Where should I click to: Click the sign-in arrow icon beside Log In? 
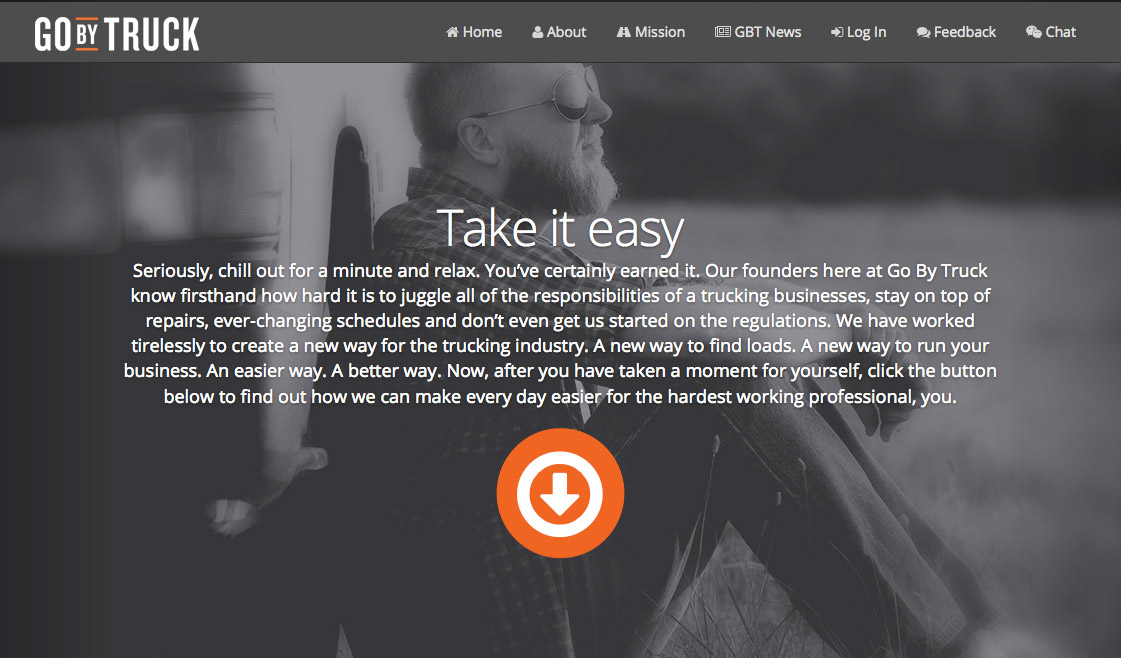pyautogui.click(x=836, y=32)
